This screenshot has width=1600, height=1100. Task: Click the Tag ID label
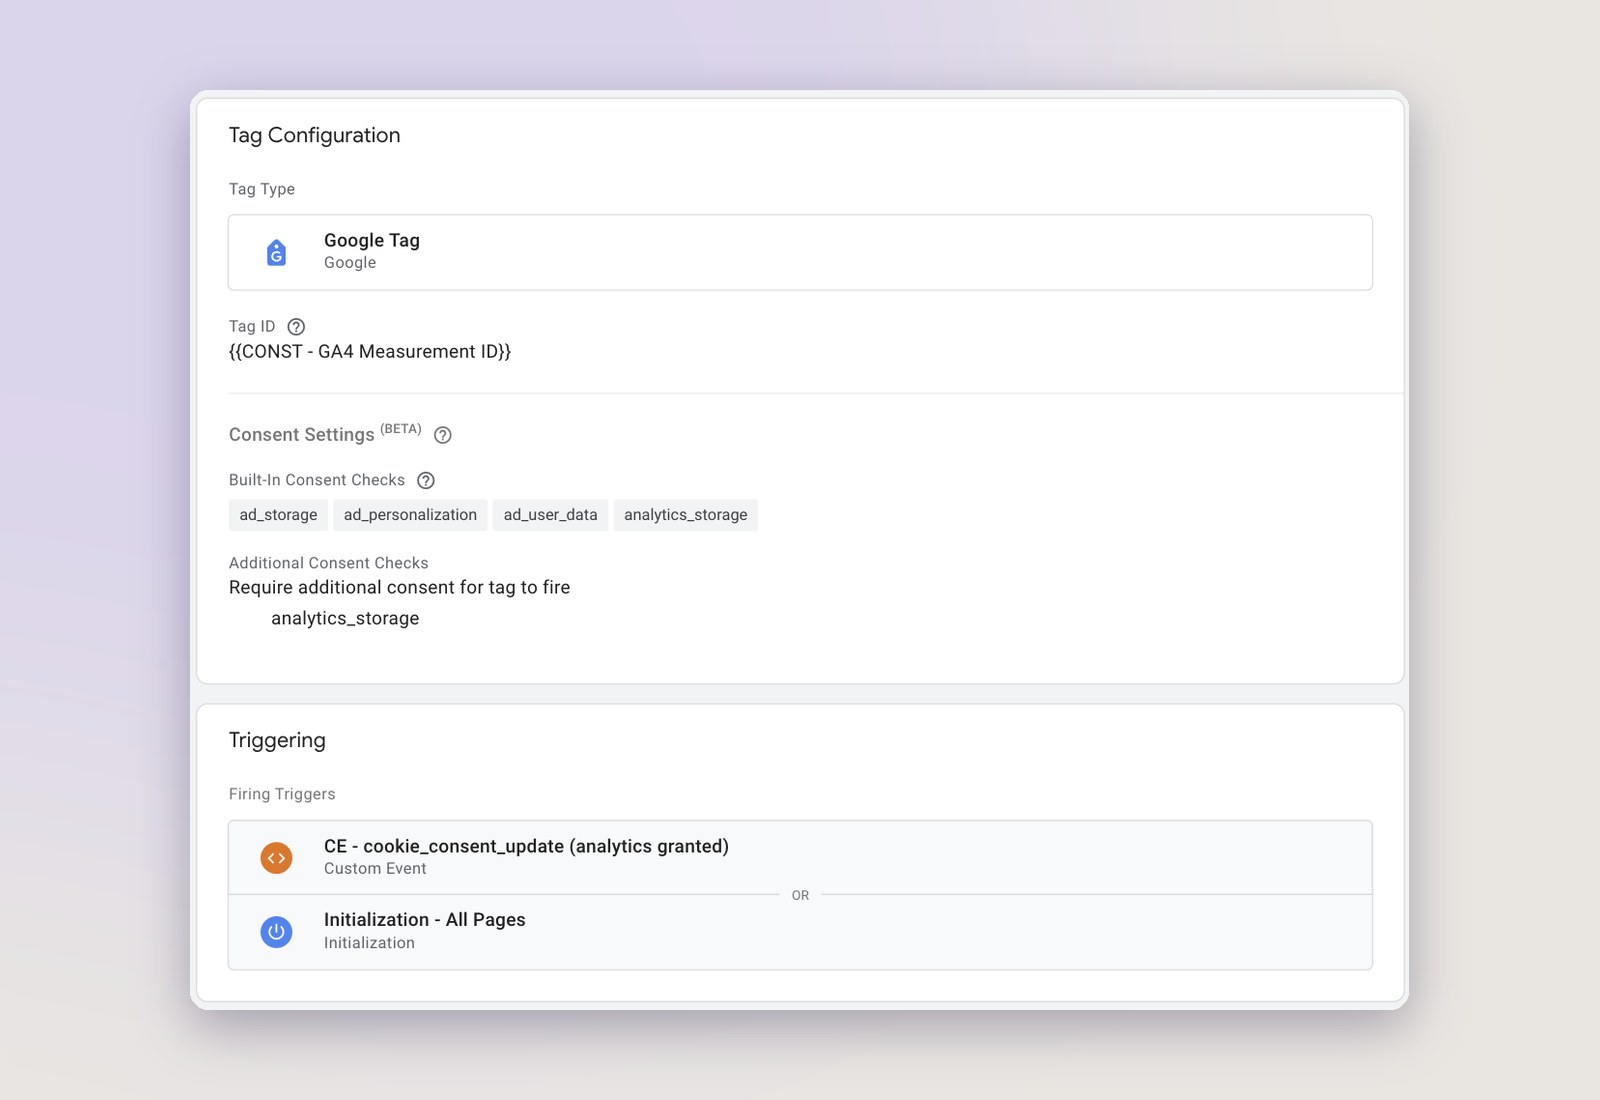point(252,326)
